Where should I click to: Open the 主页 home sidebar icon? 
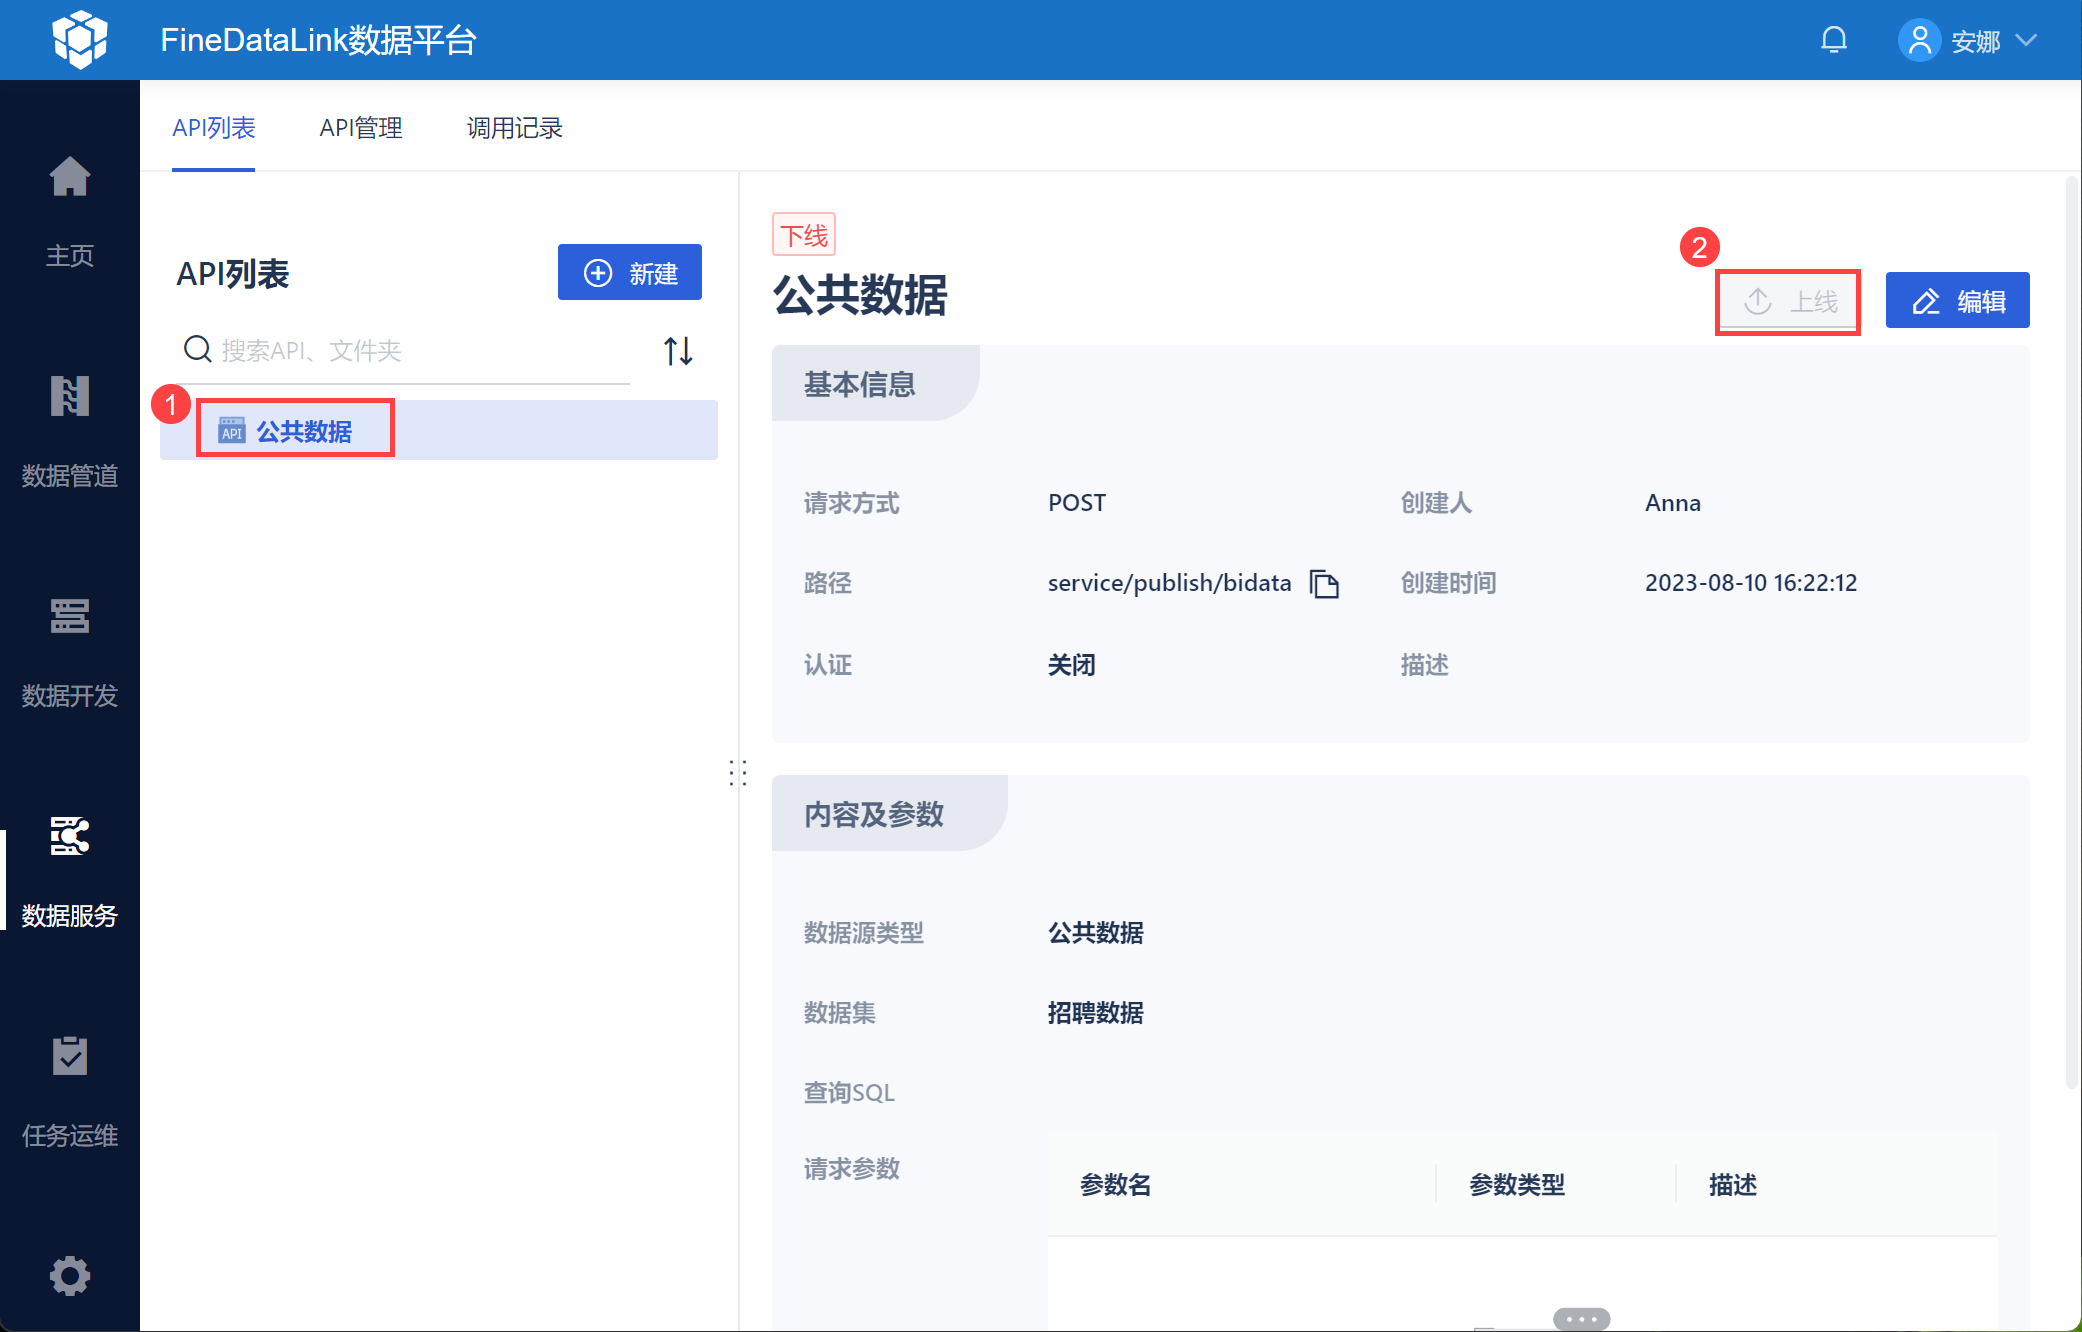point(69,208)
